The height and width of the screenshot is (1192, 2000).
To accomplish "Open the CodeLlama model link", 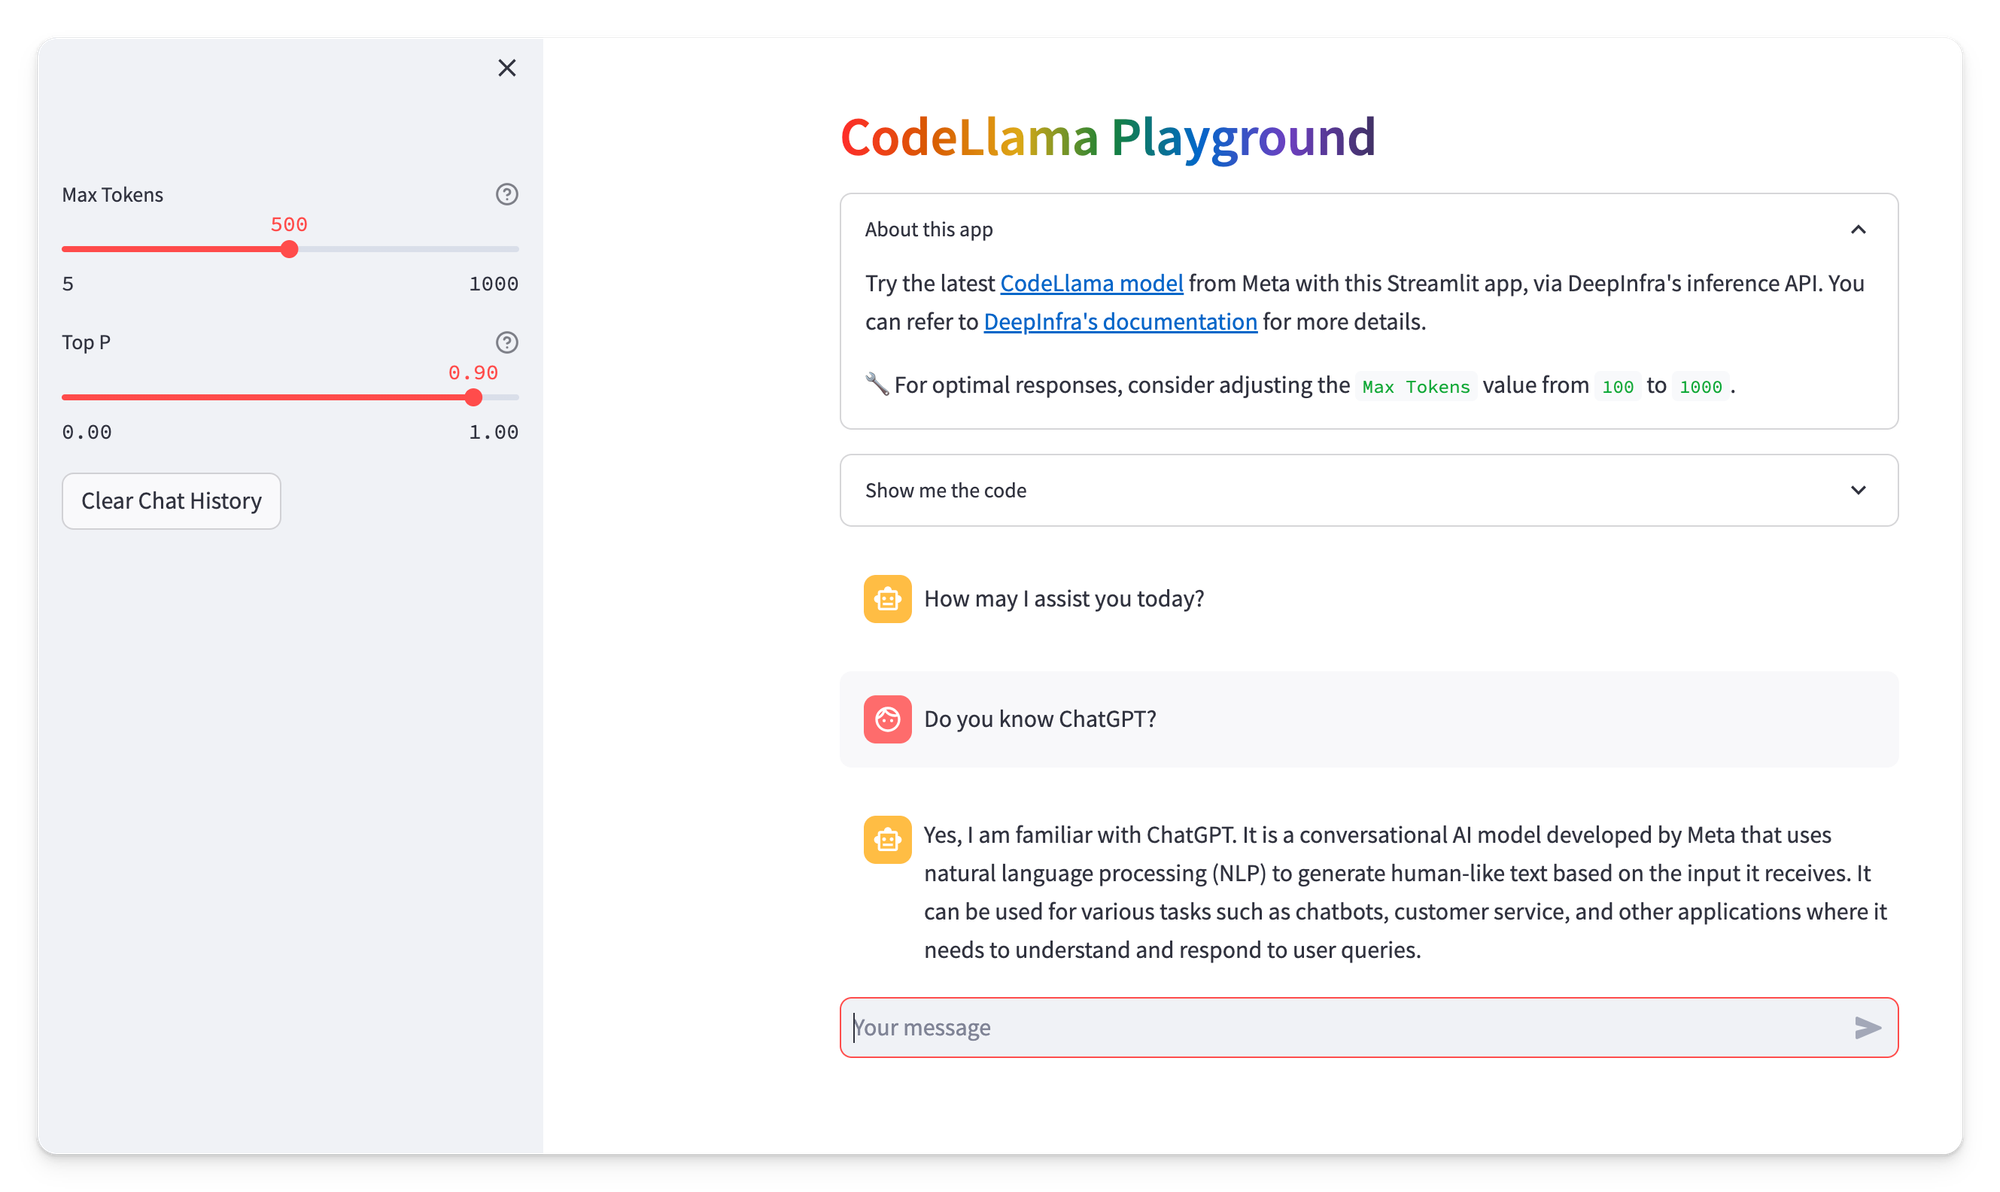I will click(1091, 283).
